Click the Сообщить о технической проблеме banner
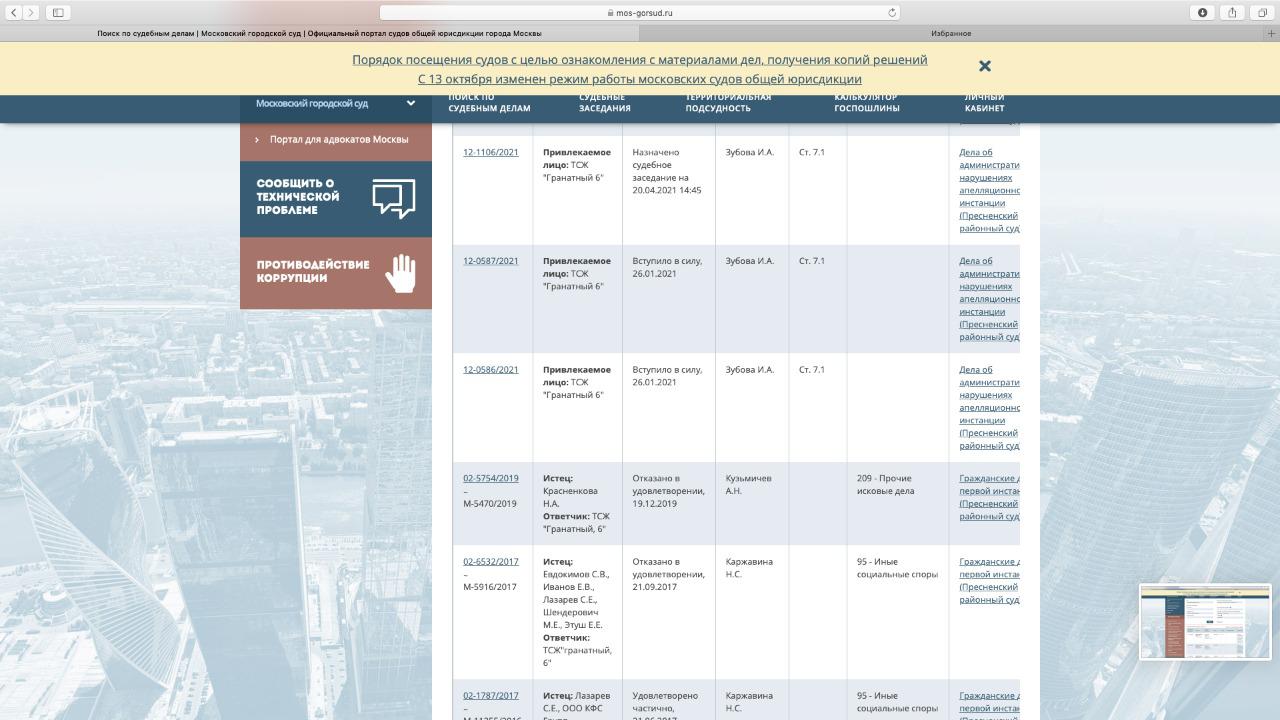 click(x=335, y=198)
